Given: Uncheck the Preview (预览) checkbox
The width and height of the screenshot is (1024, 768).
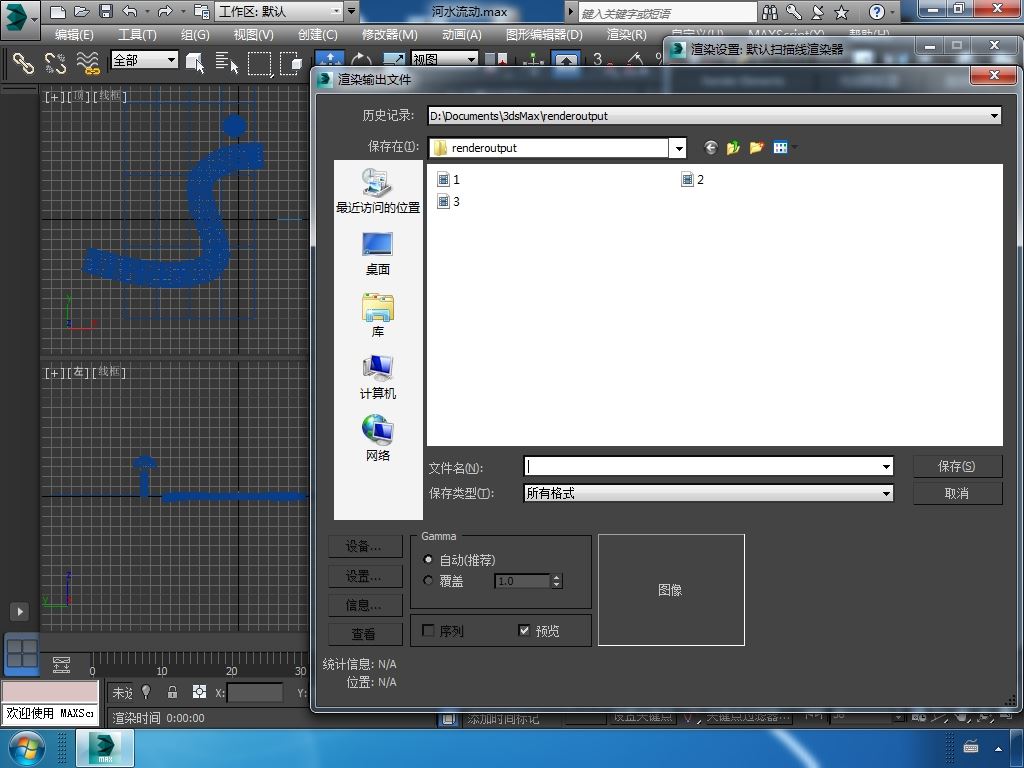Looking at the screenshot, I should (524, 630).
